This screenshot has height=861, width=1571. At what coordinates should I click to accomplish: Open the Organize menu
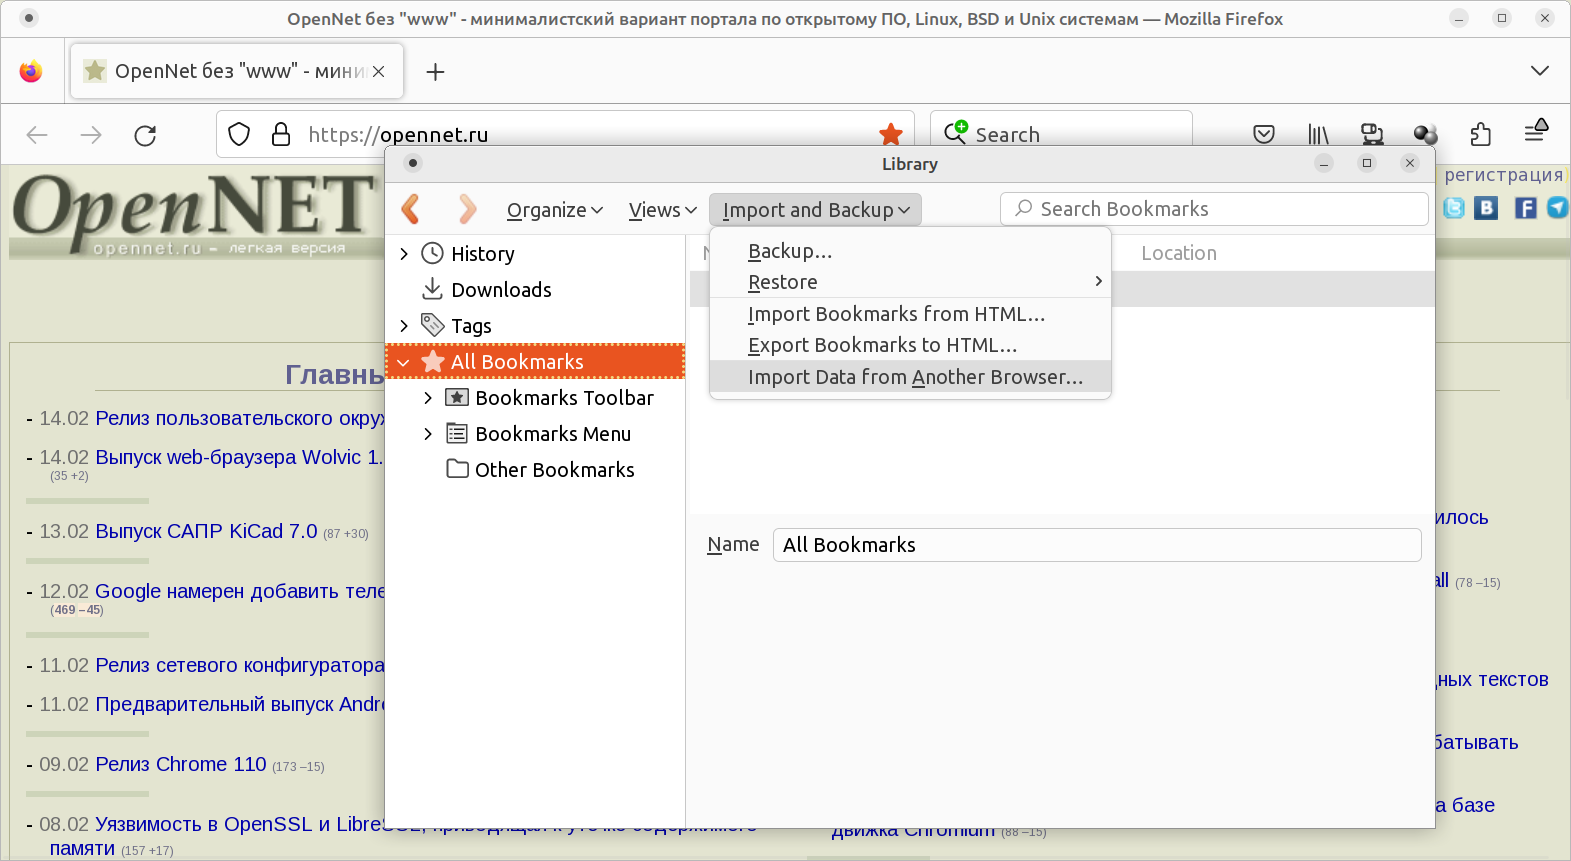(x=555, y=210)
